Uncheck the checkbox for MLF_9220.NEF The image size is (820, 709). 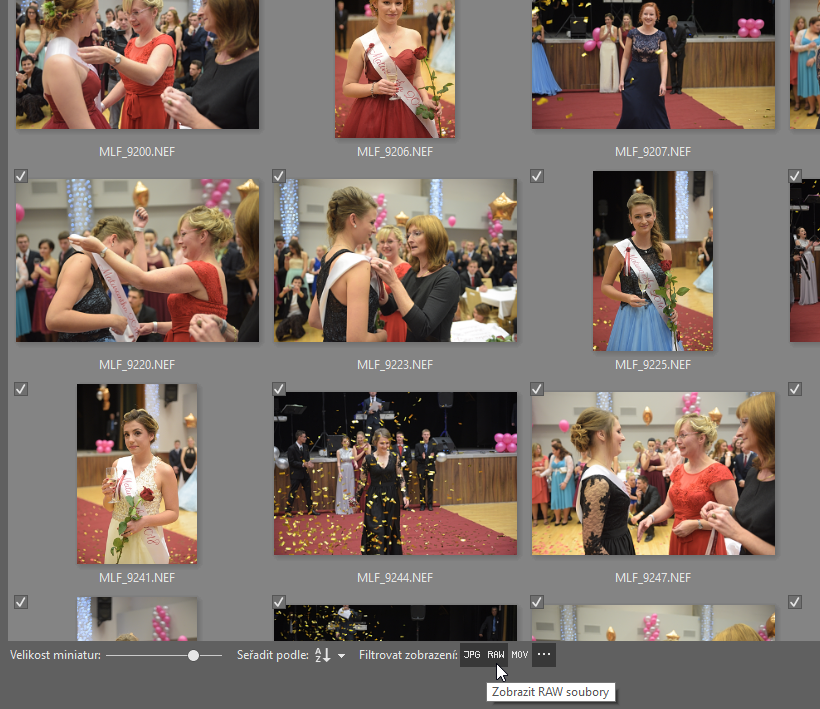pos(21,176)
